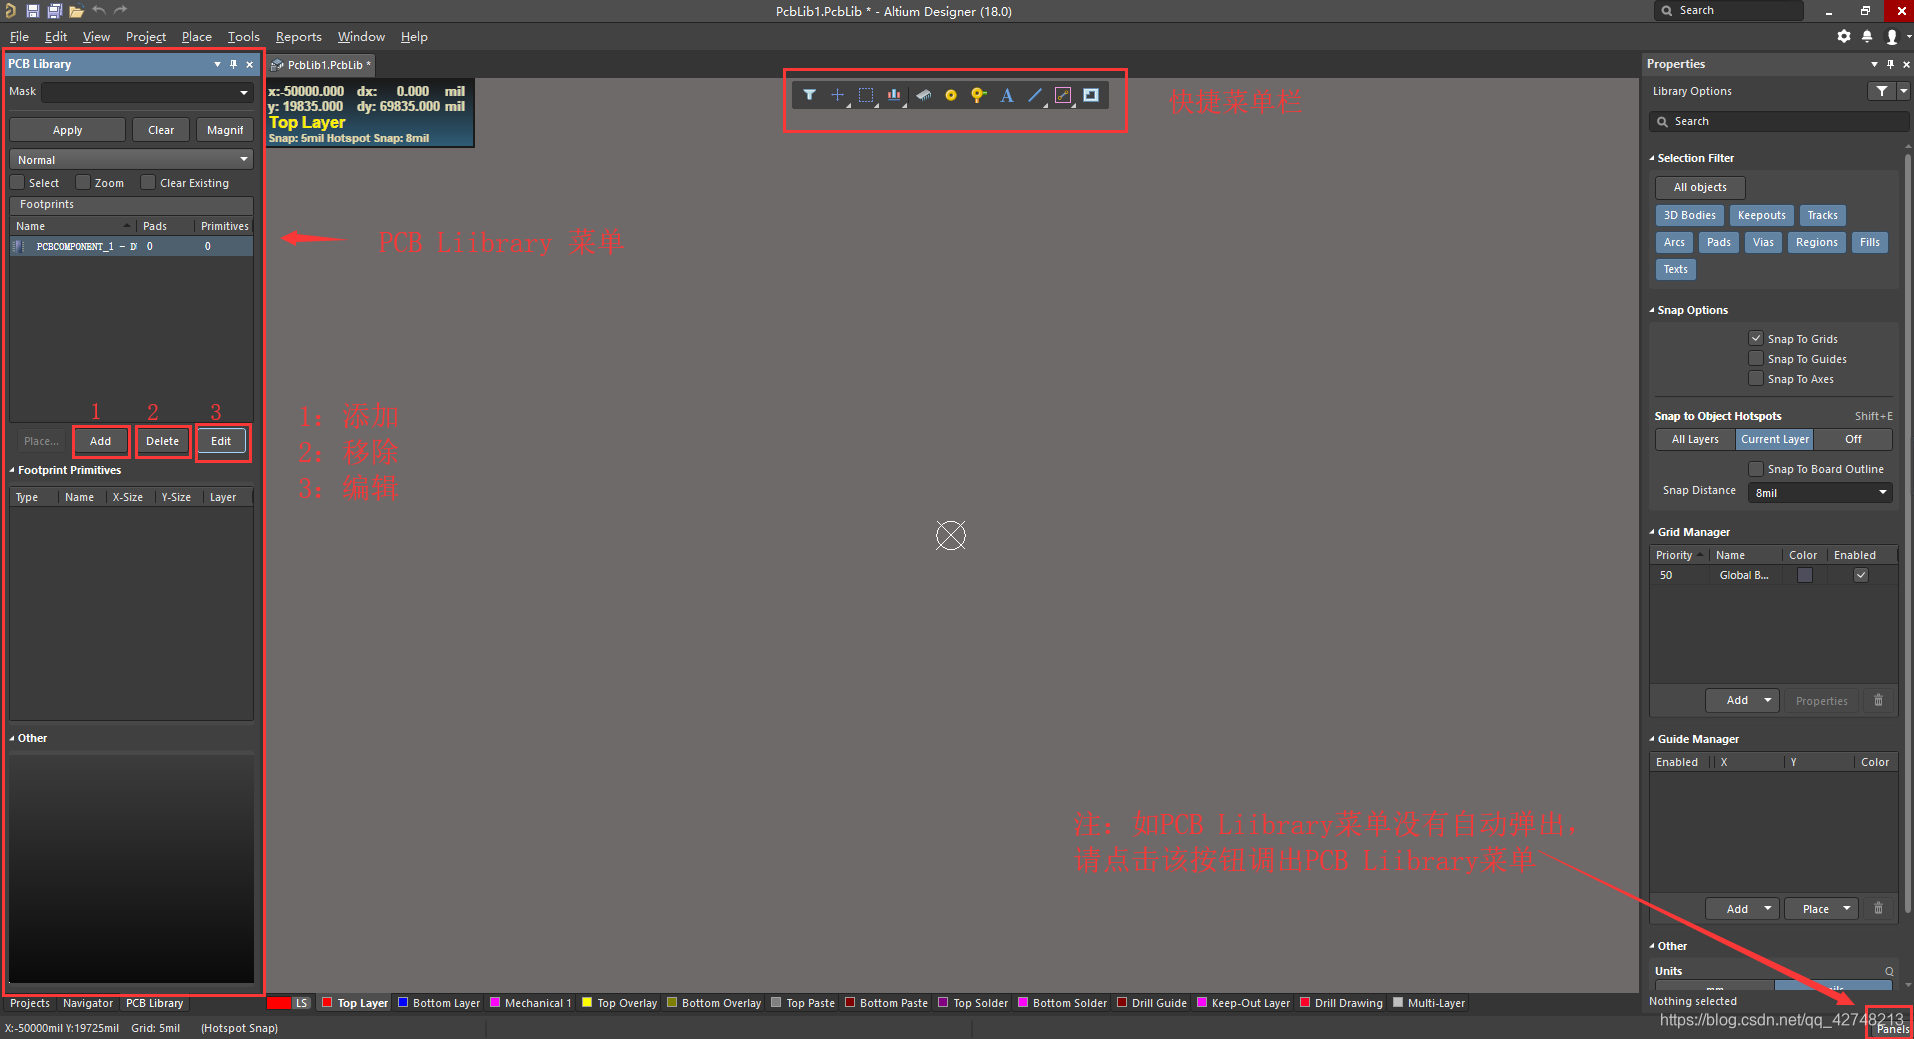Open the Normal mode dropdown in PCB Library

click(131, 159)
